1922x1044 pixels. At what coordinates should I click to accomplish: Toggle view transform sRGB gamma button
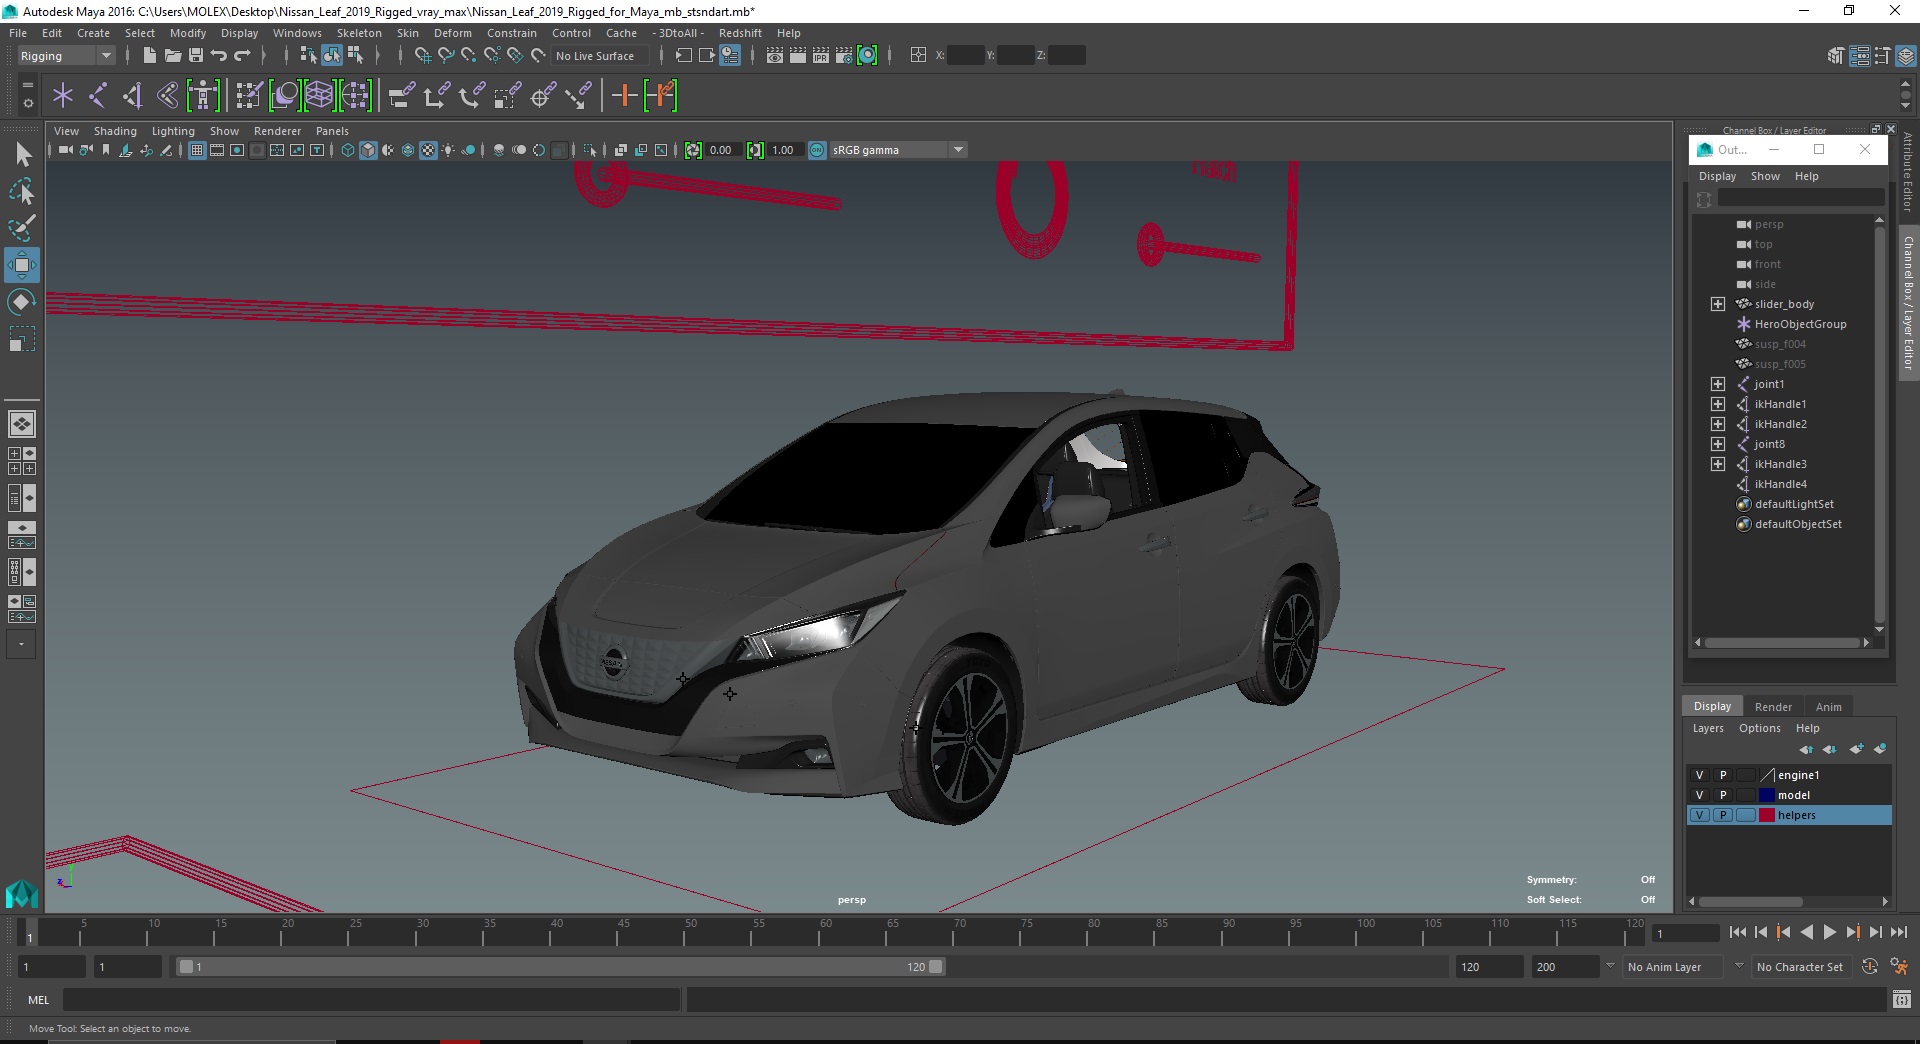coord(817,150)
